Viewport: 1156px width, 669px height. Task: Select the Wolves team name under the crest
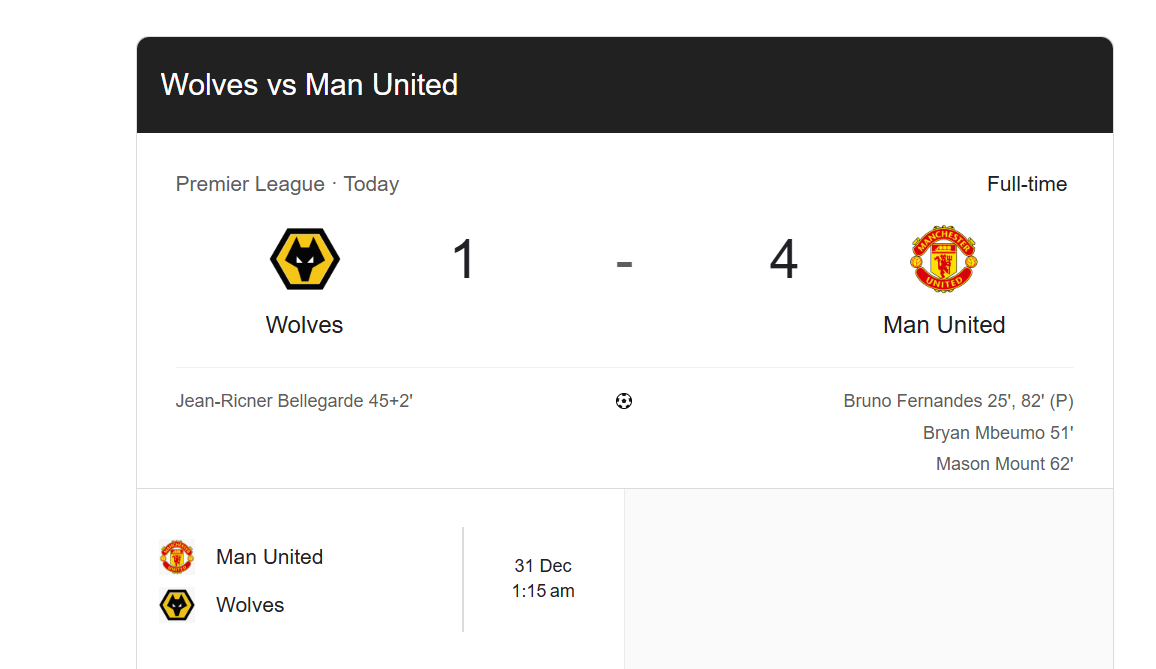click(x=304, y=325)
